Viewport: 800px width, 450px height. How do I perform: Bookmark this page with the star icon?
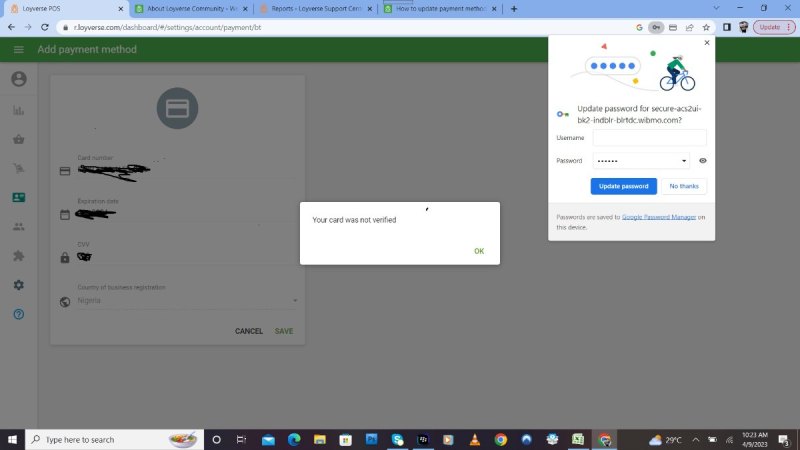point(706,27)
